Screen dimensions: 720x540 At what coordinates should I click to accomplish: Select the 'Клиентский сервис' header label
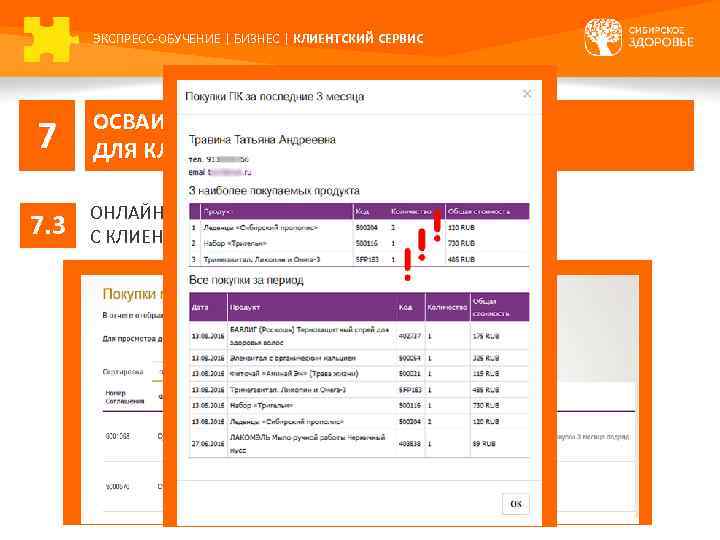tap(358, 39)
